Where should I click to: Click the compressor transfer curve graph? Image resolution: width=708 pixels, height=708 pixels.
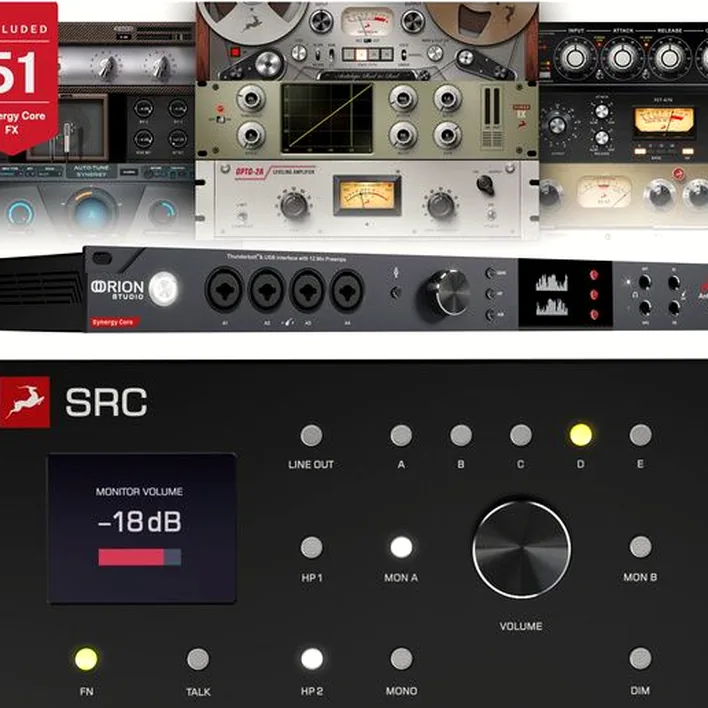(x=327, y=118)
